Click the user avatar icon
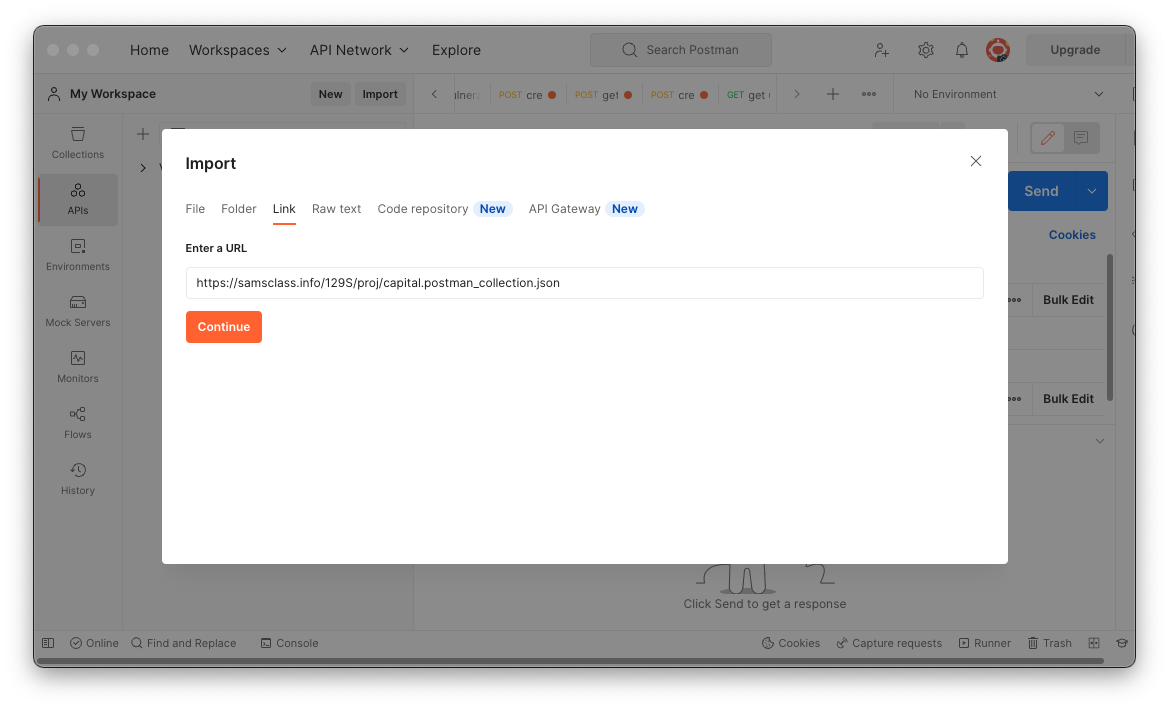This screenshot has width=1169, height=709. pyautogui.click(x=998, y=50)
